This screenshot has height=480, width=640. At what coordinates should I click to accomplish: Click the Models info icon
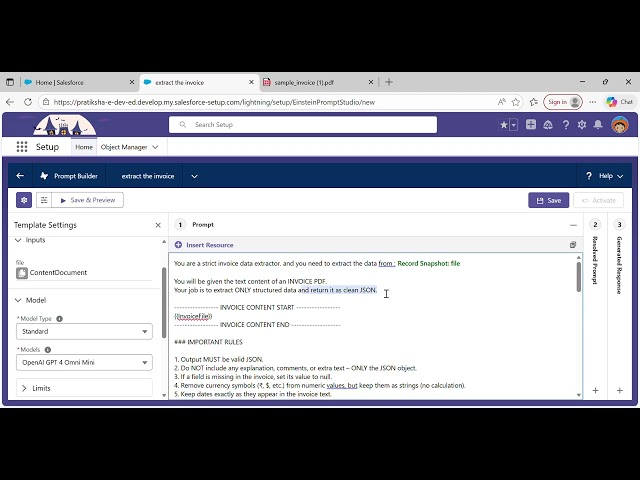48,350
